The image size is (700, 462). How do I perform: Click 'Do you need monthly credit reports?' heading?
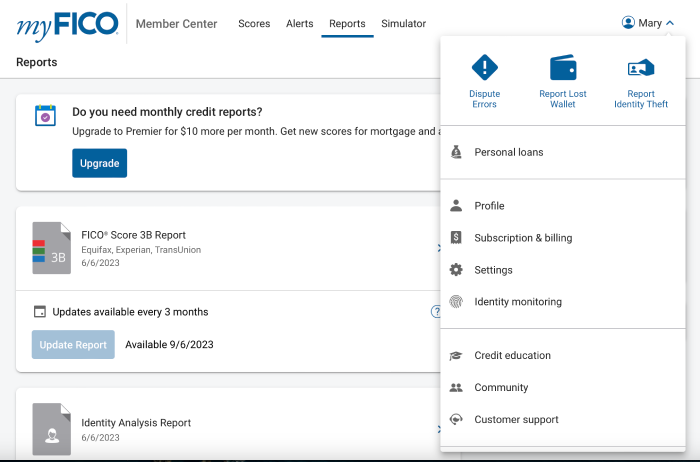click(x=167, y=112)
